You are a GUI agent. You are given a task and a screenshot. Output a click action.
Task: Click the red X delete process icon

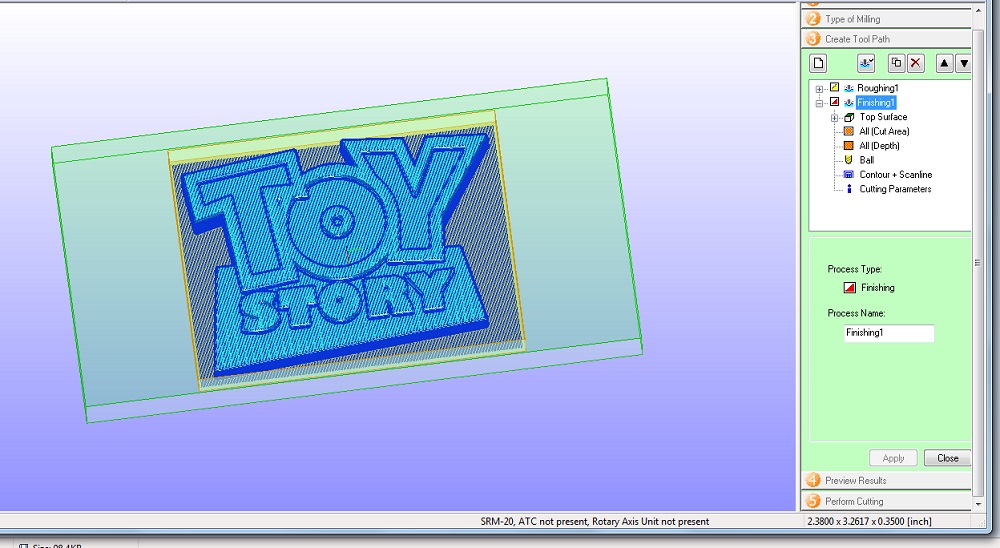(x=916, y=63)
